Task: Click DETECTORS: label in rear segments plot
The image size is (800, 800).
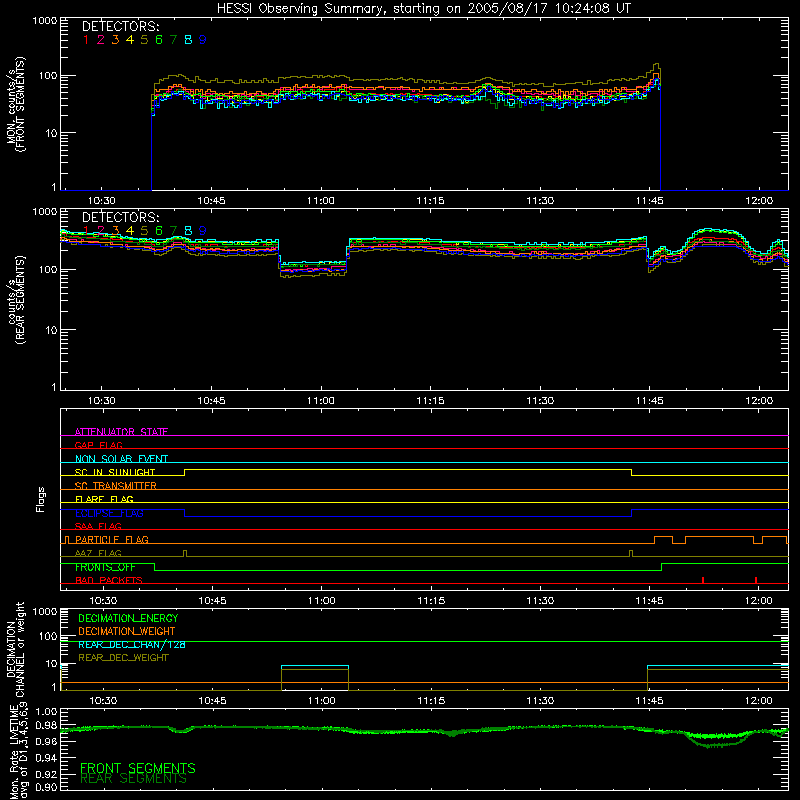Action: pyautogui.click(x=120, y=217)
